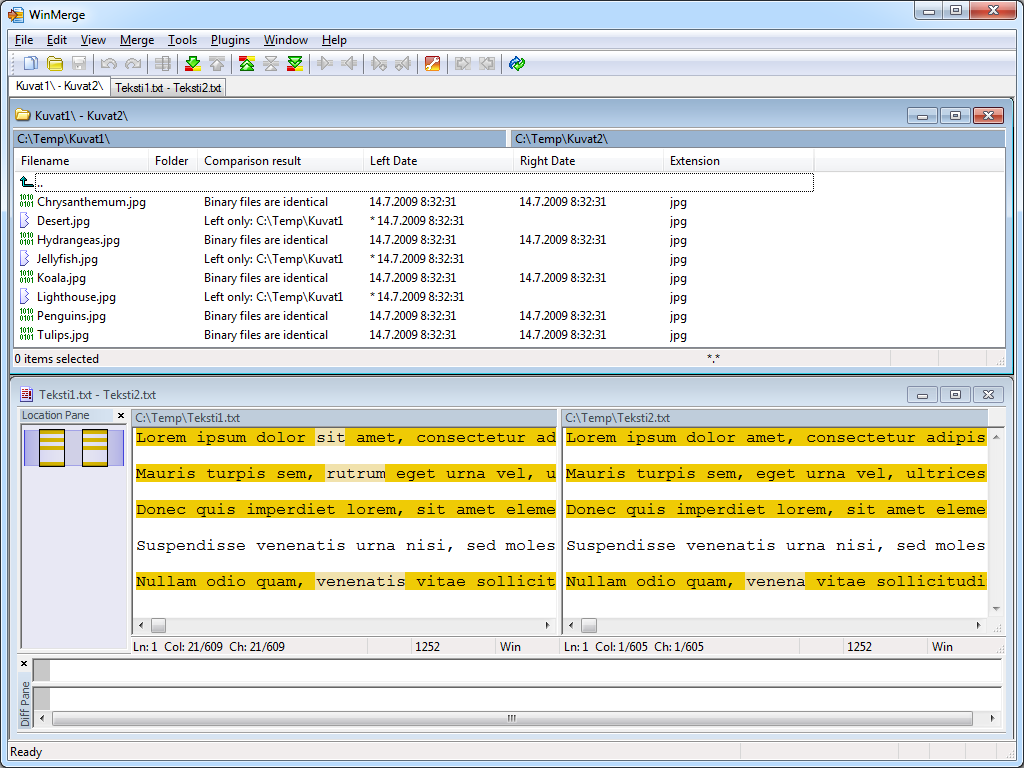1024x768 pixels.
Task: Close the Diff Pane with its X
Action: [24, 664]
